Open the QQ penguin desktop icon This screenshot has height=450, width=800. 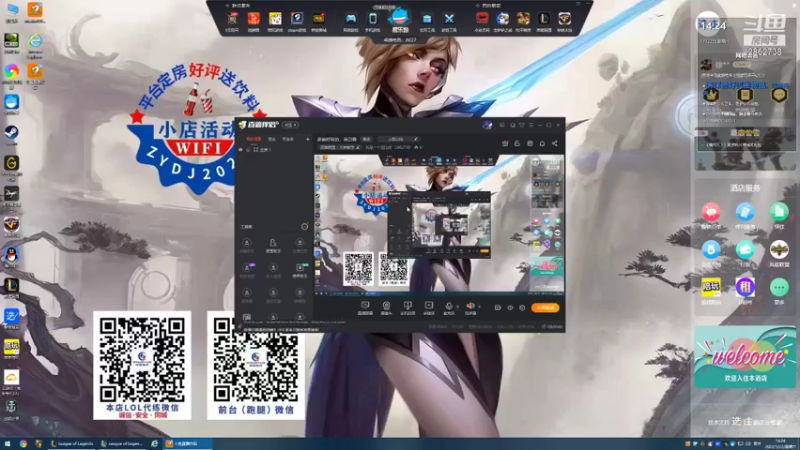coord(11,257)
